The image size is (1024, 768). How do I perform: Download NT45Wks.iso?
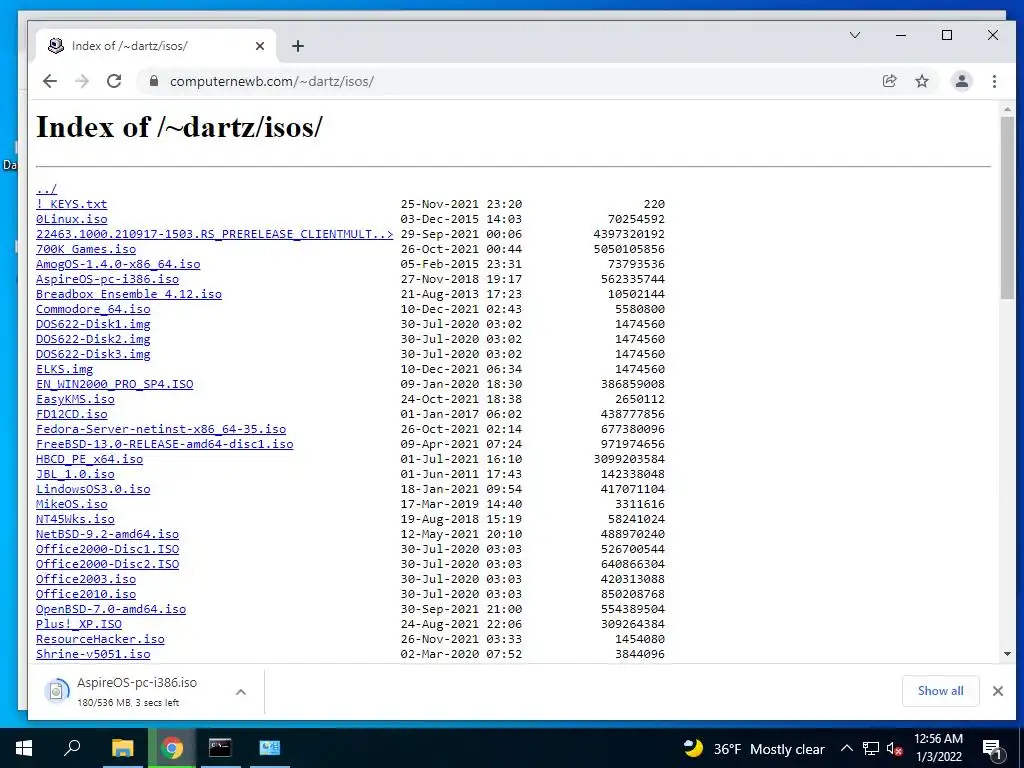point(75,520)
